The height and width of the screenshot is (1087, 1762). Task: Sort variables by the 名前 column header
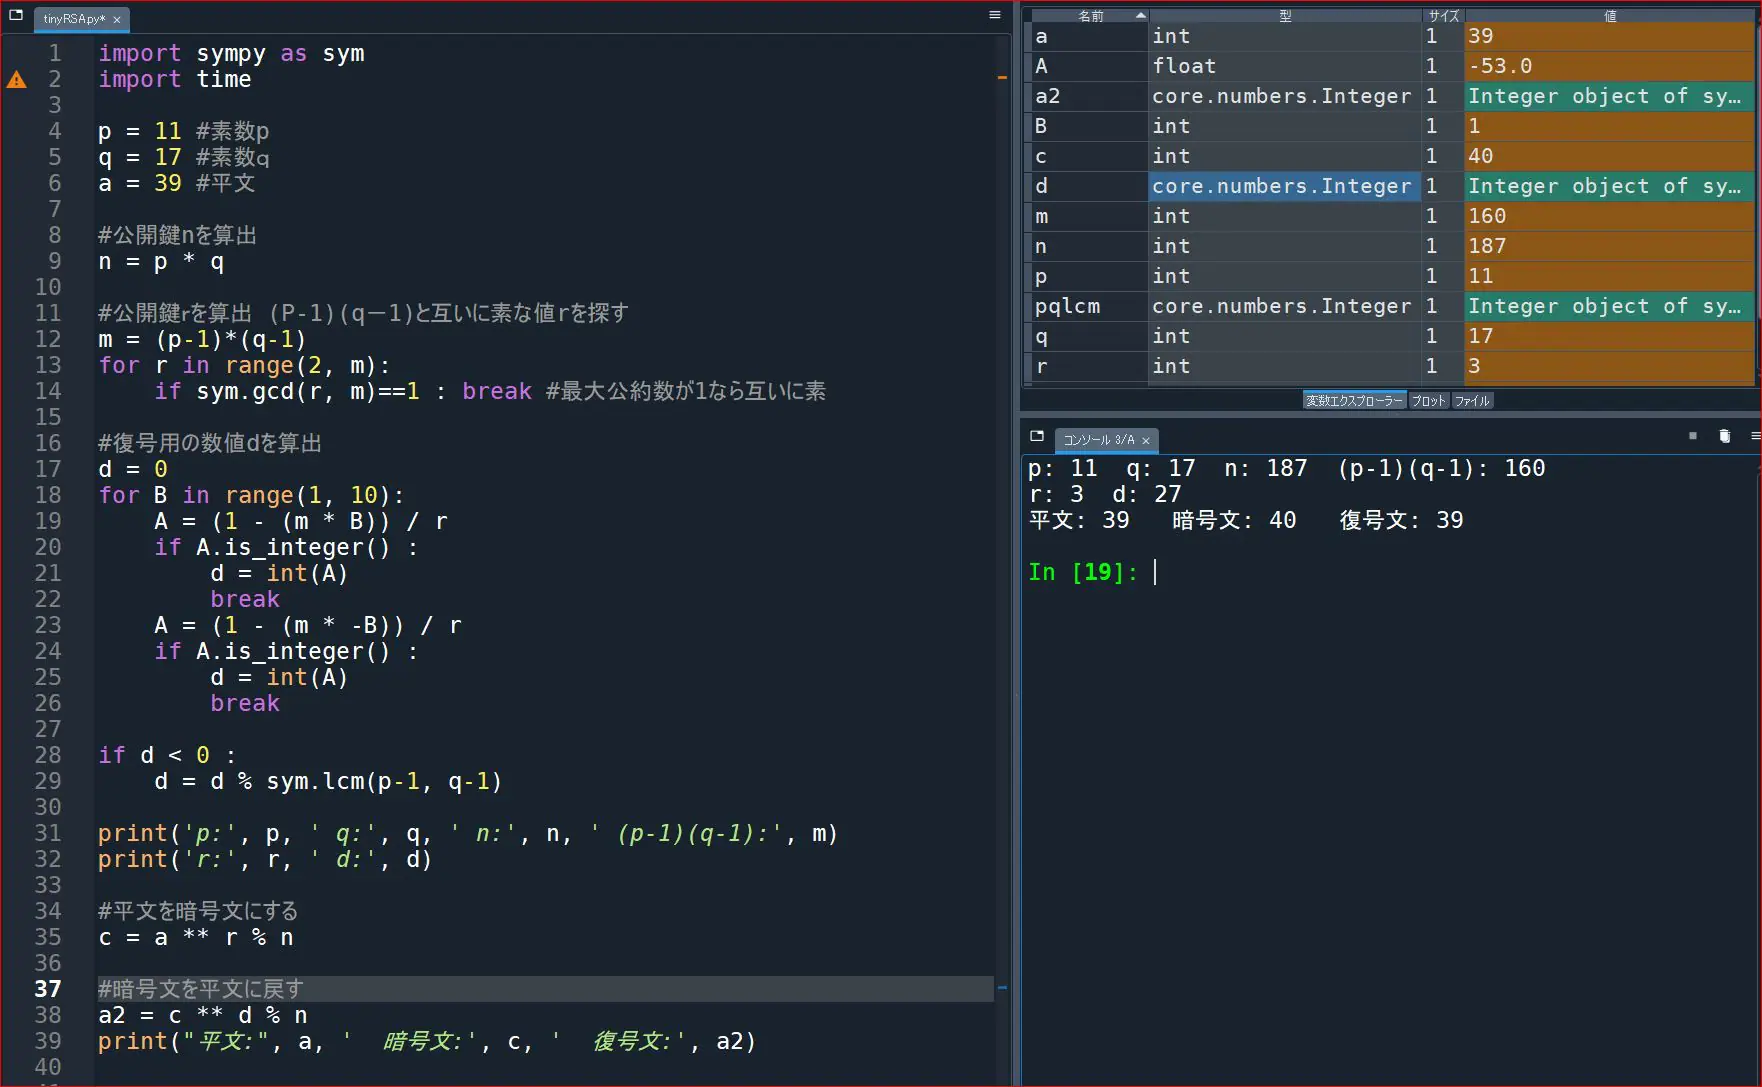(1090, 16)
